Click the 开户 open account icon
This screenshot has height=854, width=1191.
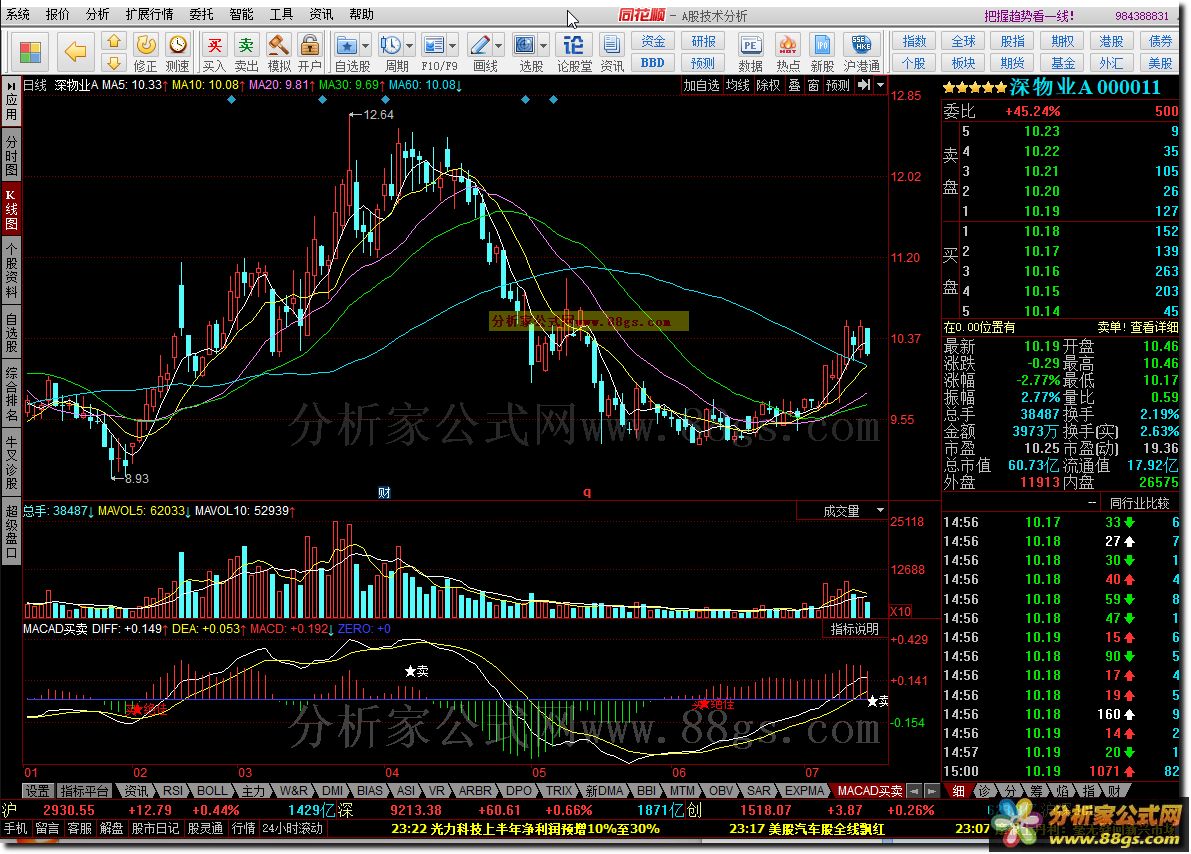[x=309, y=52]
